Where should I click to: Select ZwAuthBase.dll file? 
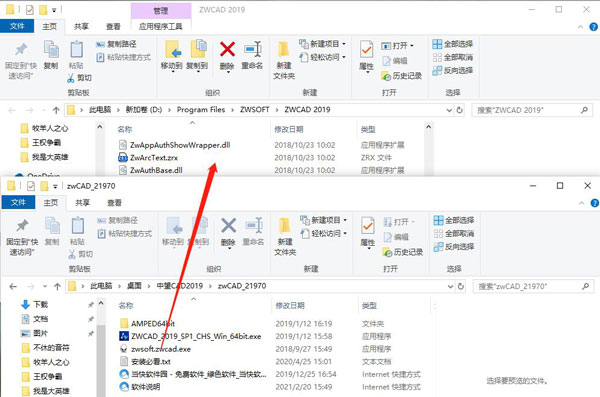(x=156, y=170)
